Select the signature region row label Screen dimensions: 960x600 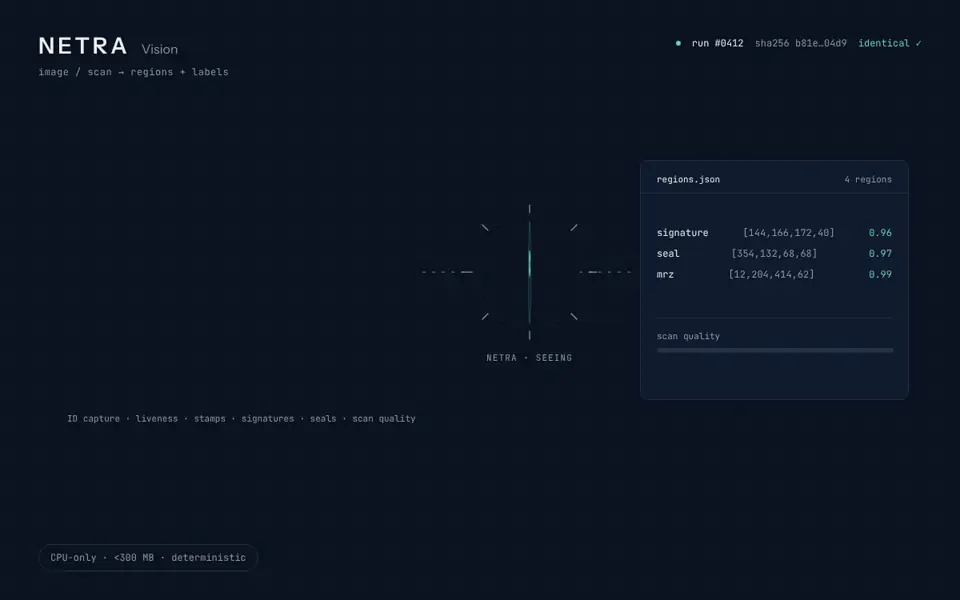[682, 233]
